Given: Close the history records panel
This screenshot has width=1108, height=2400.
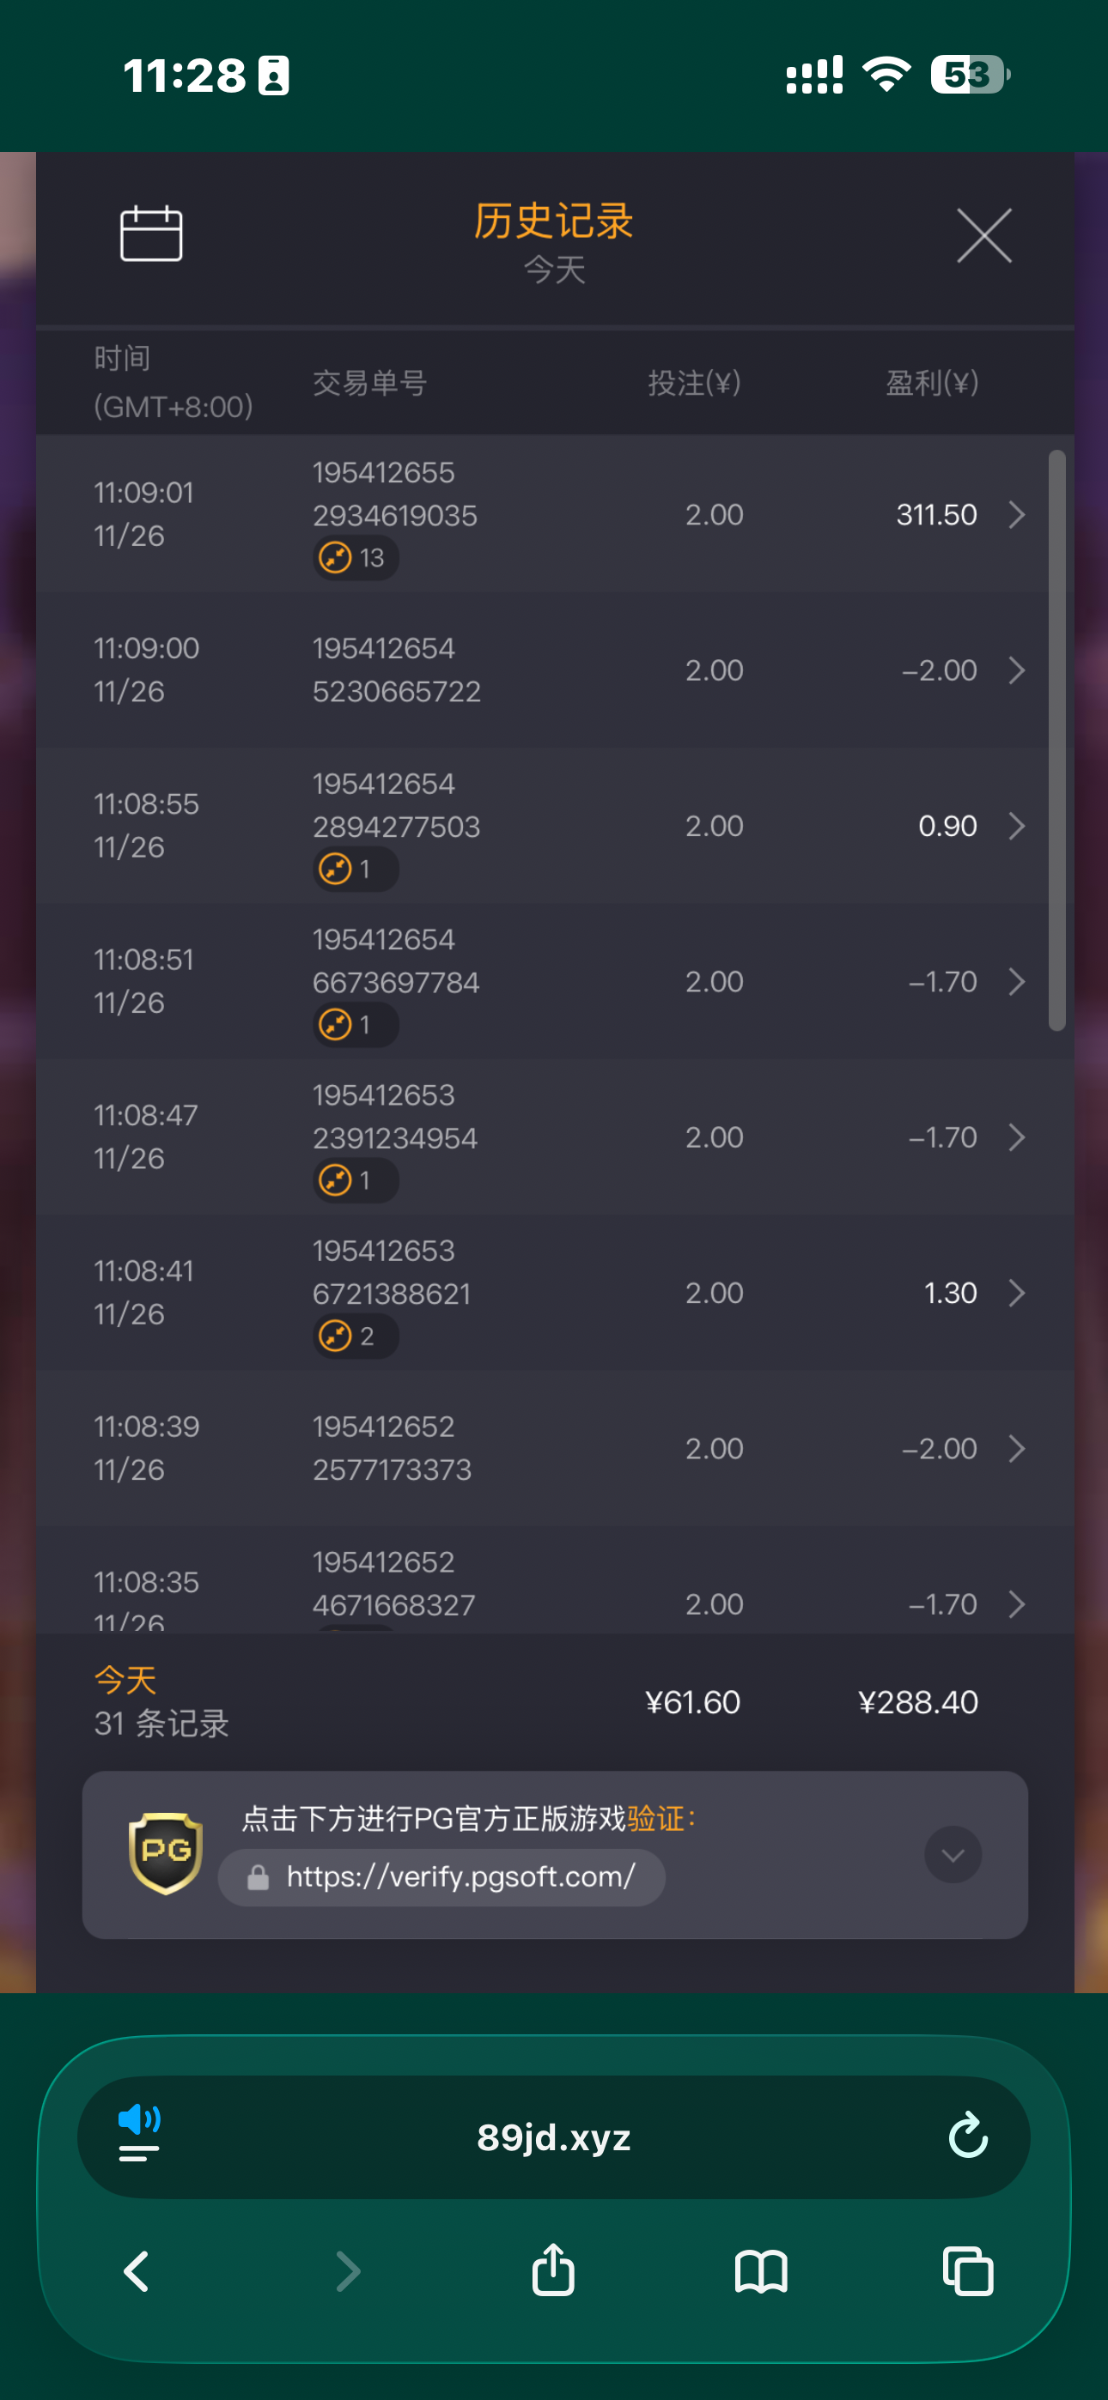Looking at the screenshot, I should [984, 236].
